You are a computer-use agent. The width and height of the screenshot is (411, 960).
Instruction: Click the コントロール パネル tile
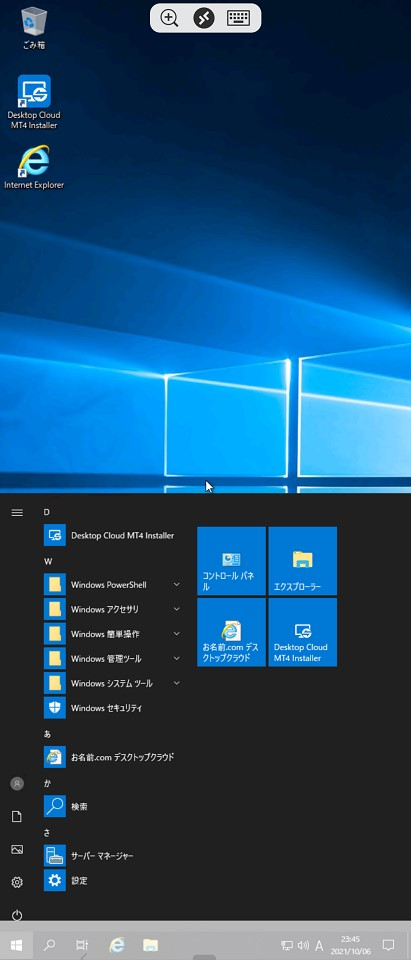pyautogui.click(x=232, y=561)
